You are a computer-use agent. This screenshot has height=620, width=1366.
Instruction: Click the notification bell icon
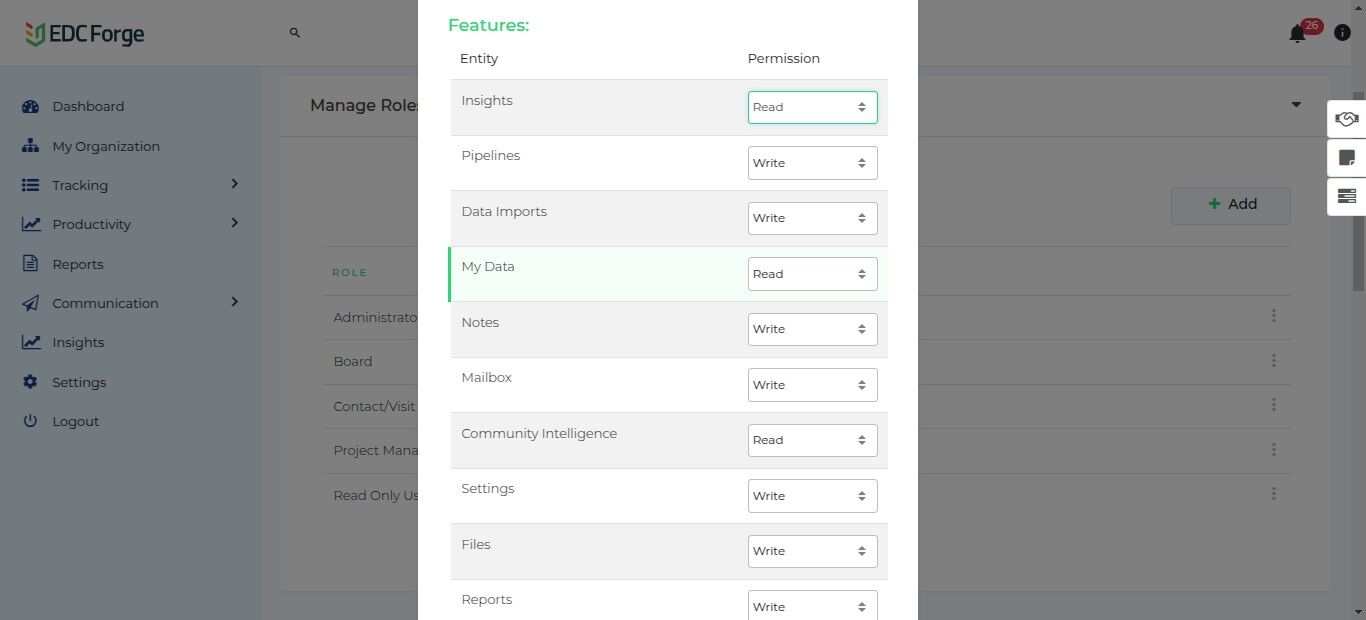pyautogui.click(x=1297, y=34)
